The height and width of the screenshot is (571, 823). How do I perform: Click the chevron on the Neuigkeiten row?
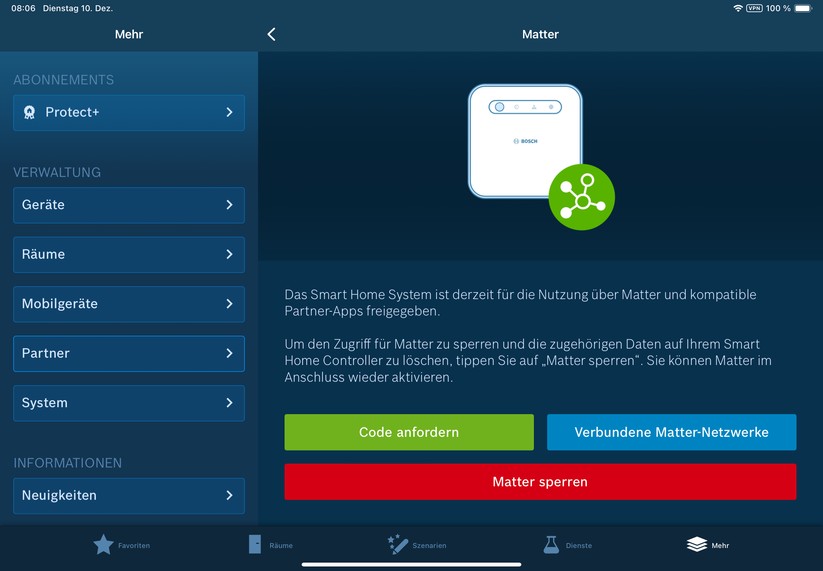click(x=229, y=495)
